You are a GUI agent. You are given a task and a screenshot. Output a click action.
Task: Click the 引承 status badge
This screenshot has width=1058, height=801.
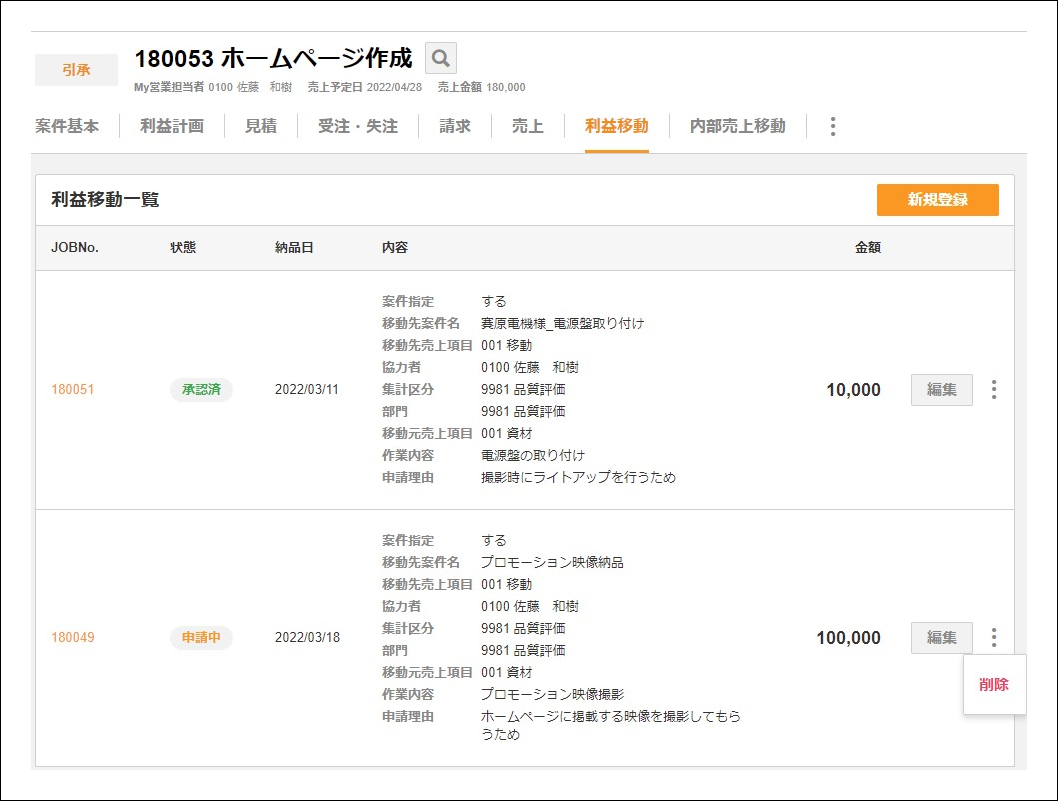tap(76, 69)
